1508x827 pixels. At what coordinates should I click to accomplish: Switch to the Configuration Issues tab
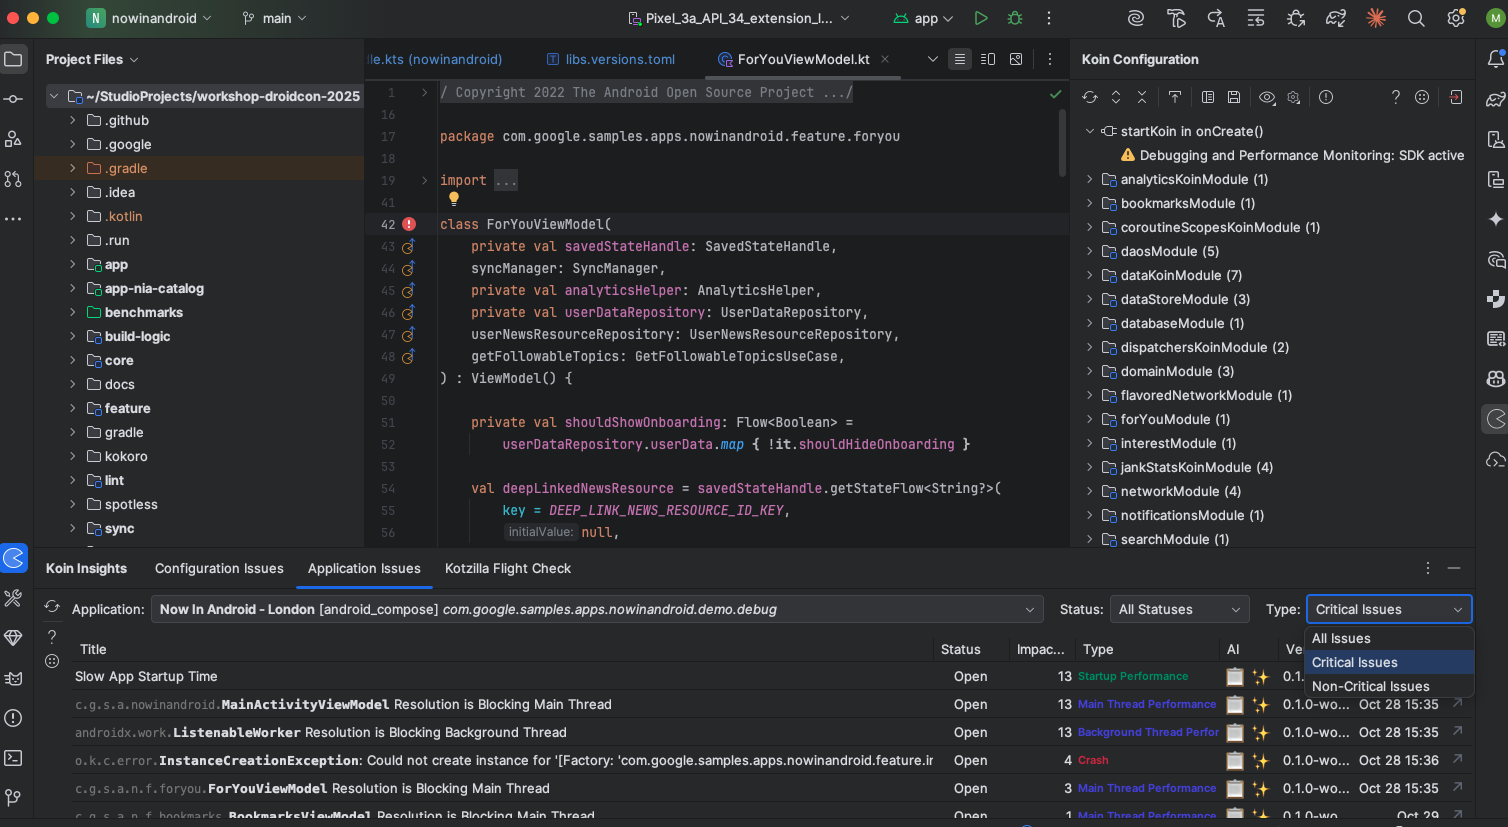click(219, 568)
